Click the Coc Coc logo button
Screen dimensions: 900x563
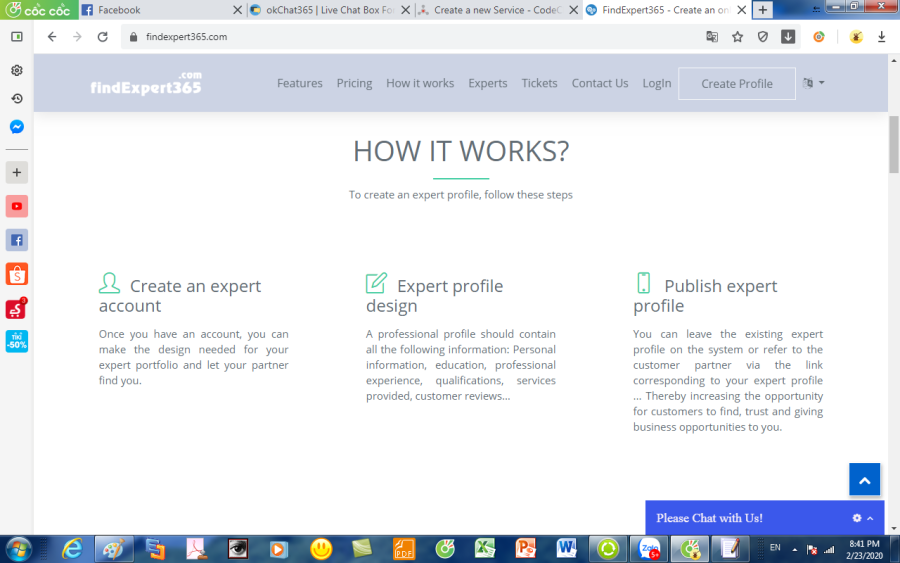point(39,10)
